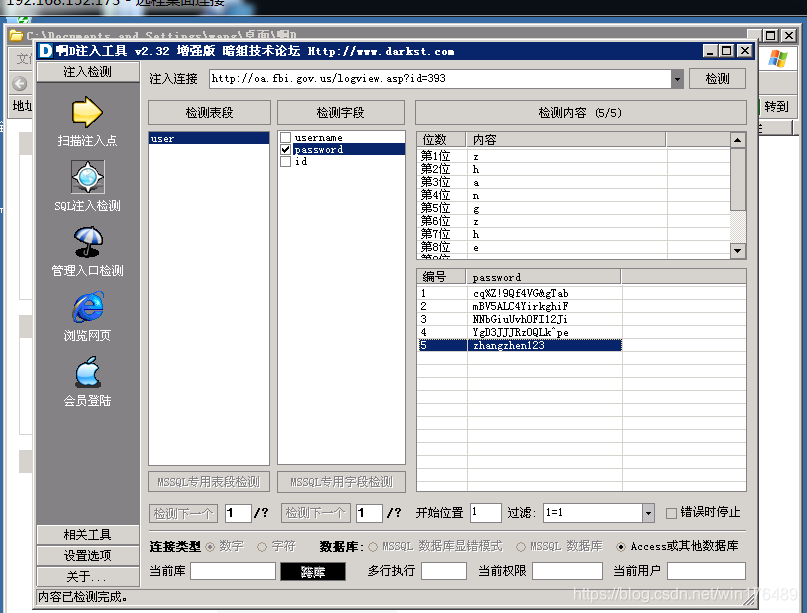807x613 pixels.
Task: Click the 检测内容 (5/5) button
Action: click(581, 113)
